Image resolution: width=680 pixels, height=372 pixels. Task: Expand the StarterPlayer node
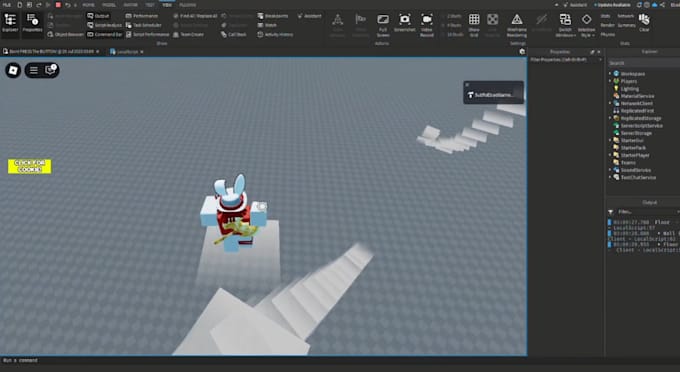[x=610, y=155]
